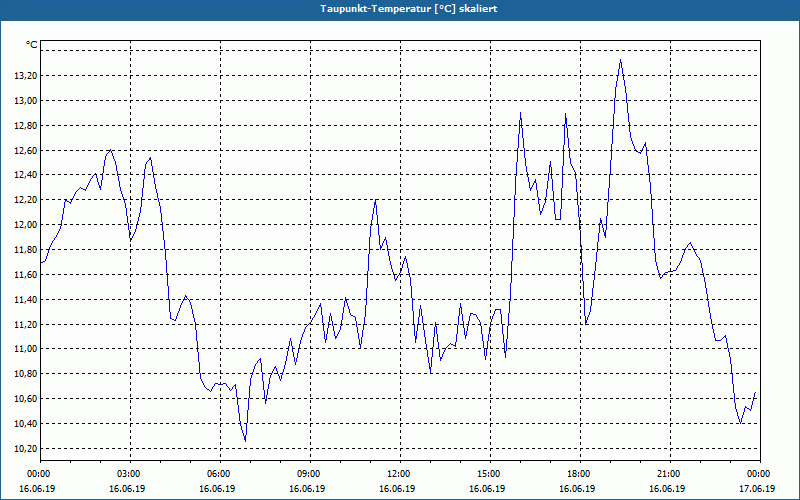Click the 10,40 y-axis value
800x500 pixels.
click(26, 424)
